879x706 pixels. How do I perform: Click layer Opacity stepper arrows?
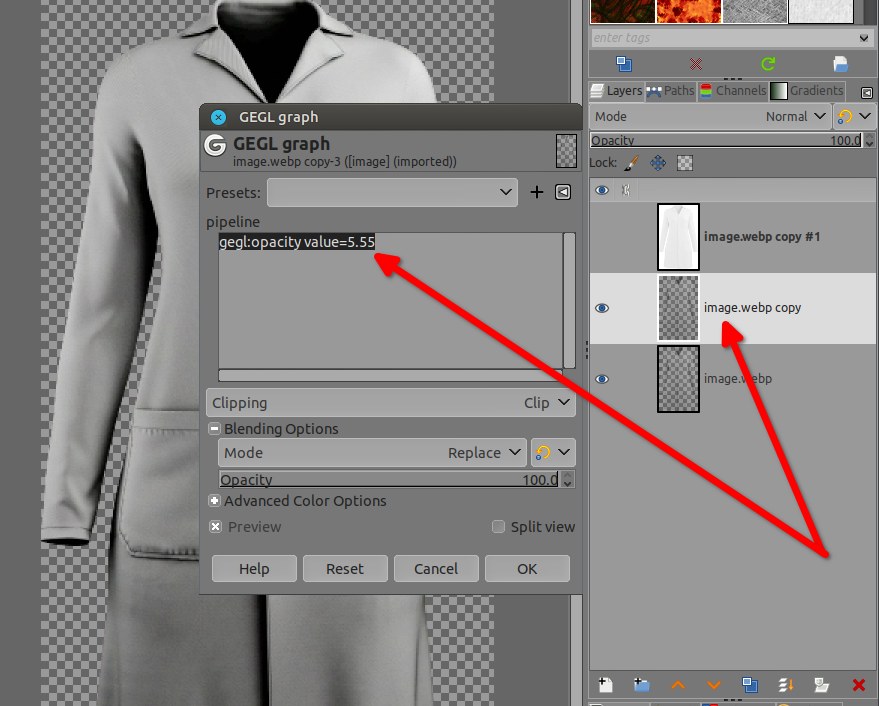pyautogui.click(x=869, y=140)
